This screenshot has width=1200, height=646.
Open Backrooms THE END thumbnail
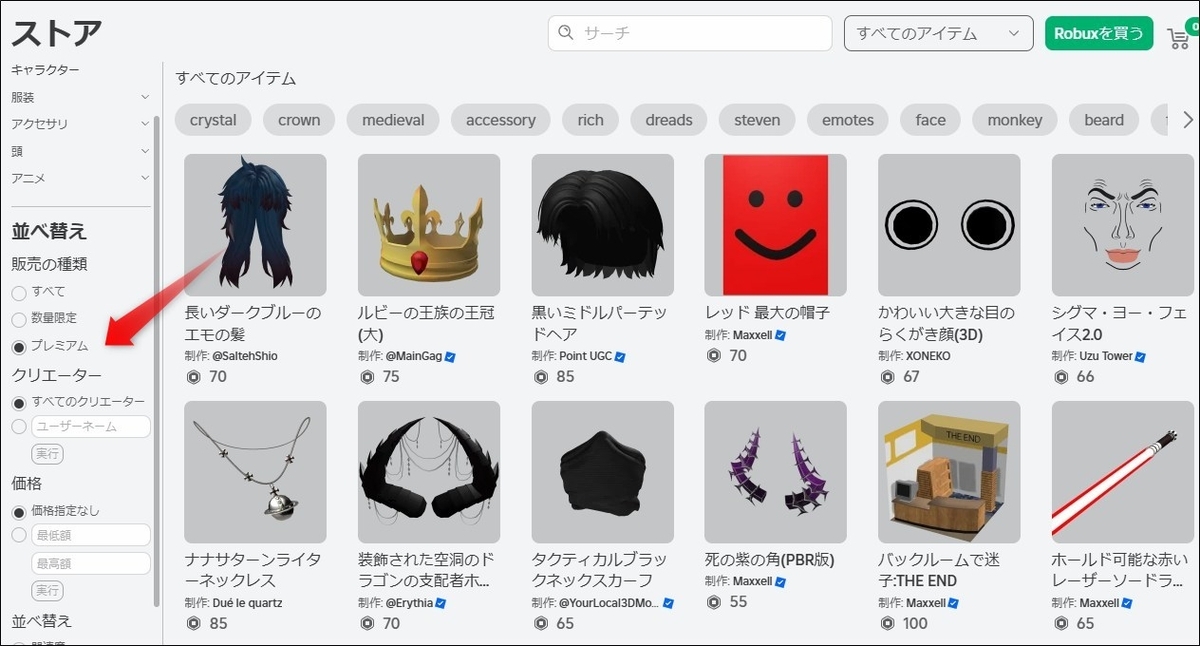tap(949, 472)
